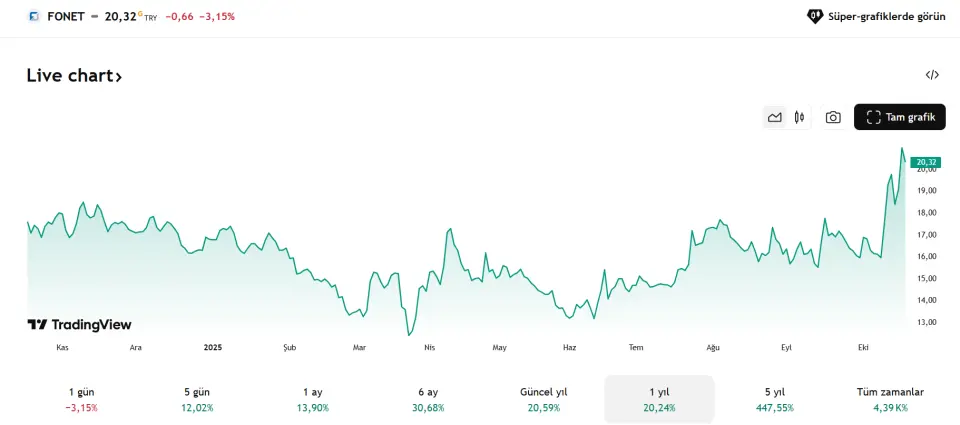Viewport: 960px width, 425px height.
Task: Show Tüm zamanlar range
Action: [x=890, y=399]
